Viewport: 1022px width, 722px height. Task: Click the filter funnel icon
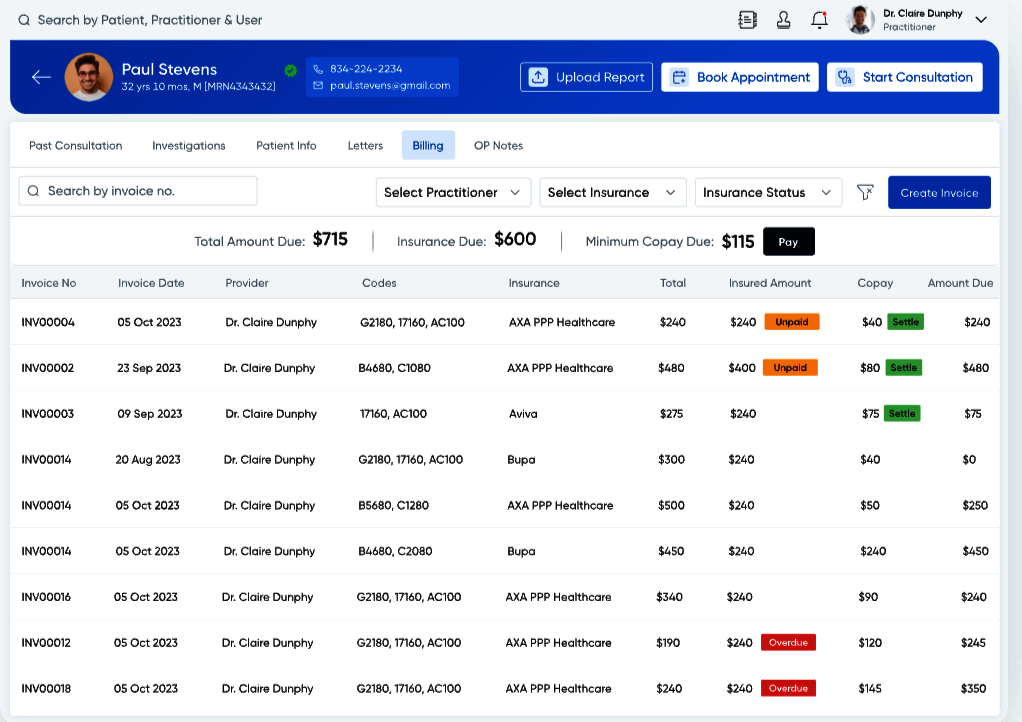pos(865,192)
